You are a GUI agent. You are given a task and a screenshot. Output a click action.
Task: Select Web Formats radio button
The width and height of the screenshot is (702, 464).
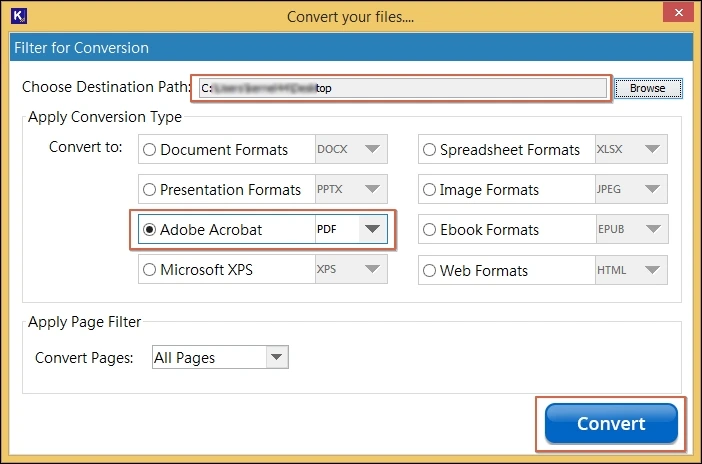[x=429, y=270]
